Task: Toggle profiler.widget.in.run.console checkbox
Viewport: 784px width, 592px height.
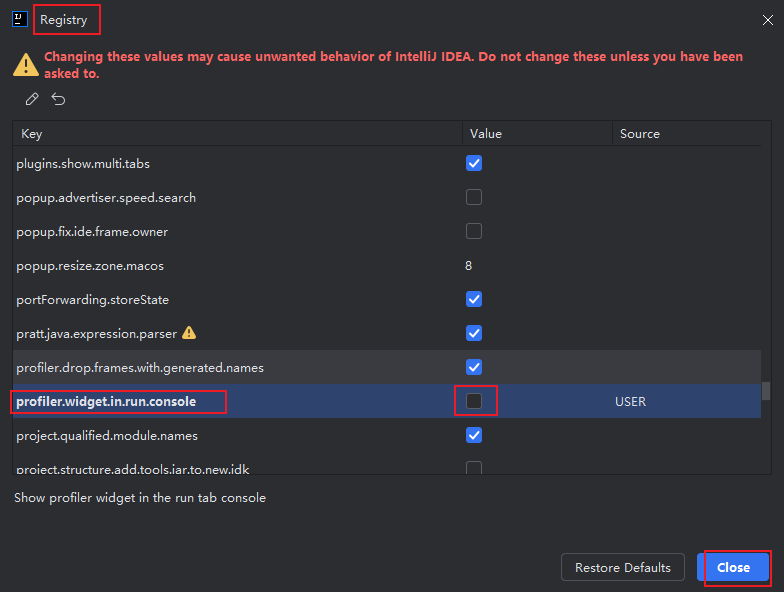Action: (474, 401)
